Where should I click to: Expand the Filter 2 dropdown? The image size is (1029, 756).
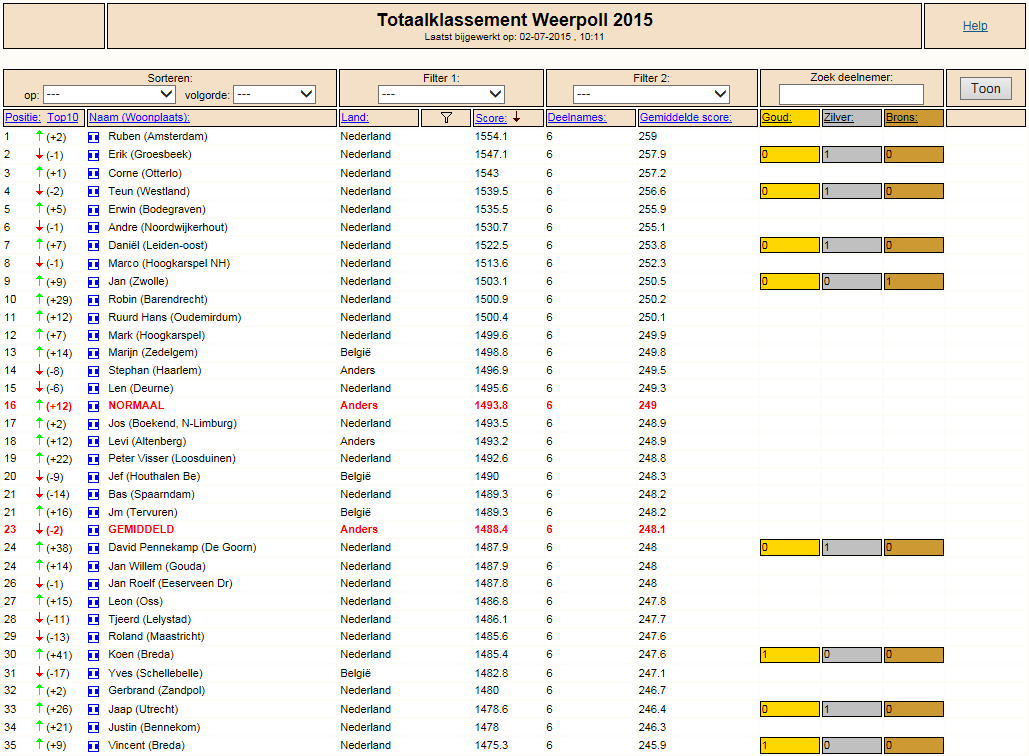[x=651, y=94]
